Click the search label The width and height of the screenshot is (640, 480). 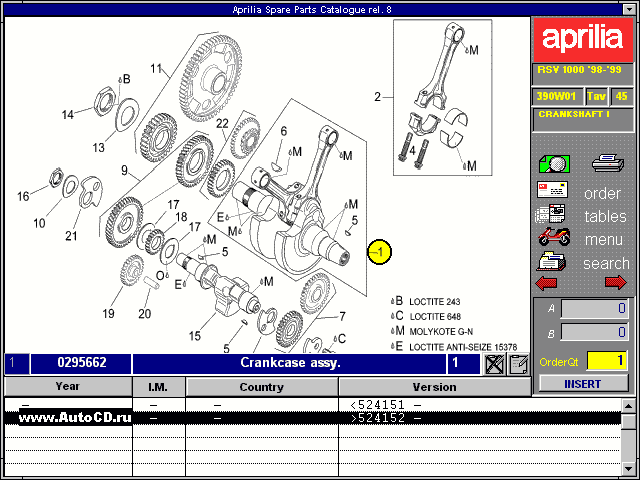pyautogui.click(x=606, y=264)
